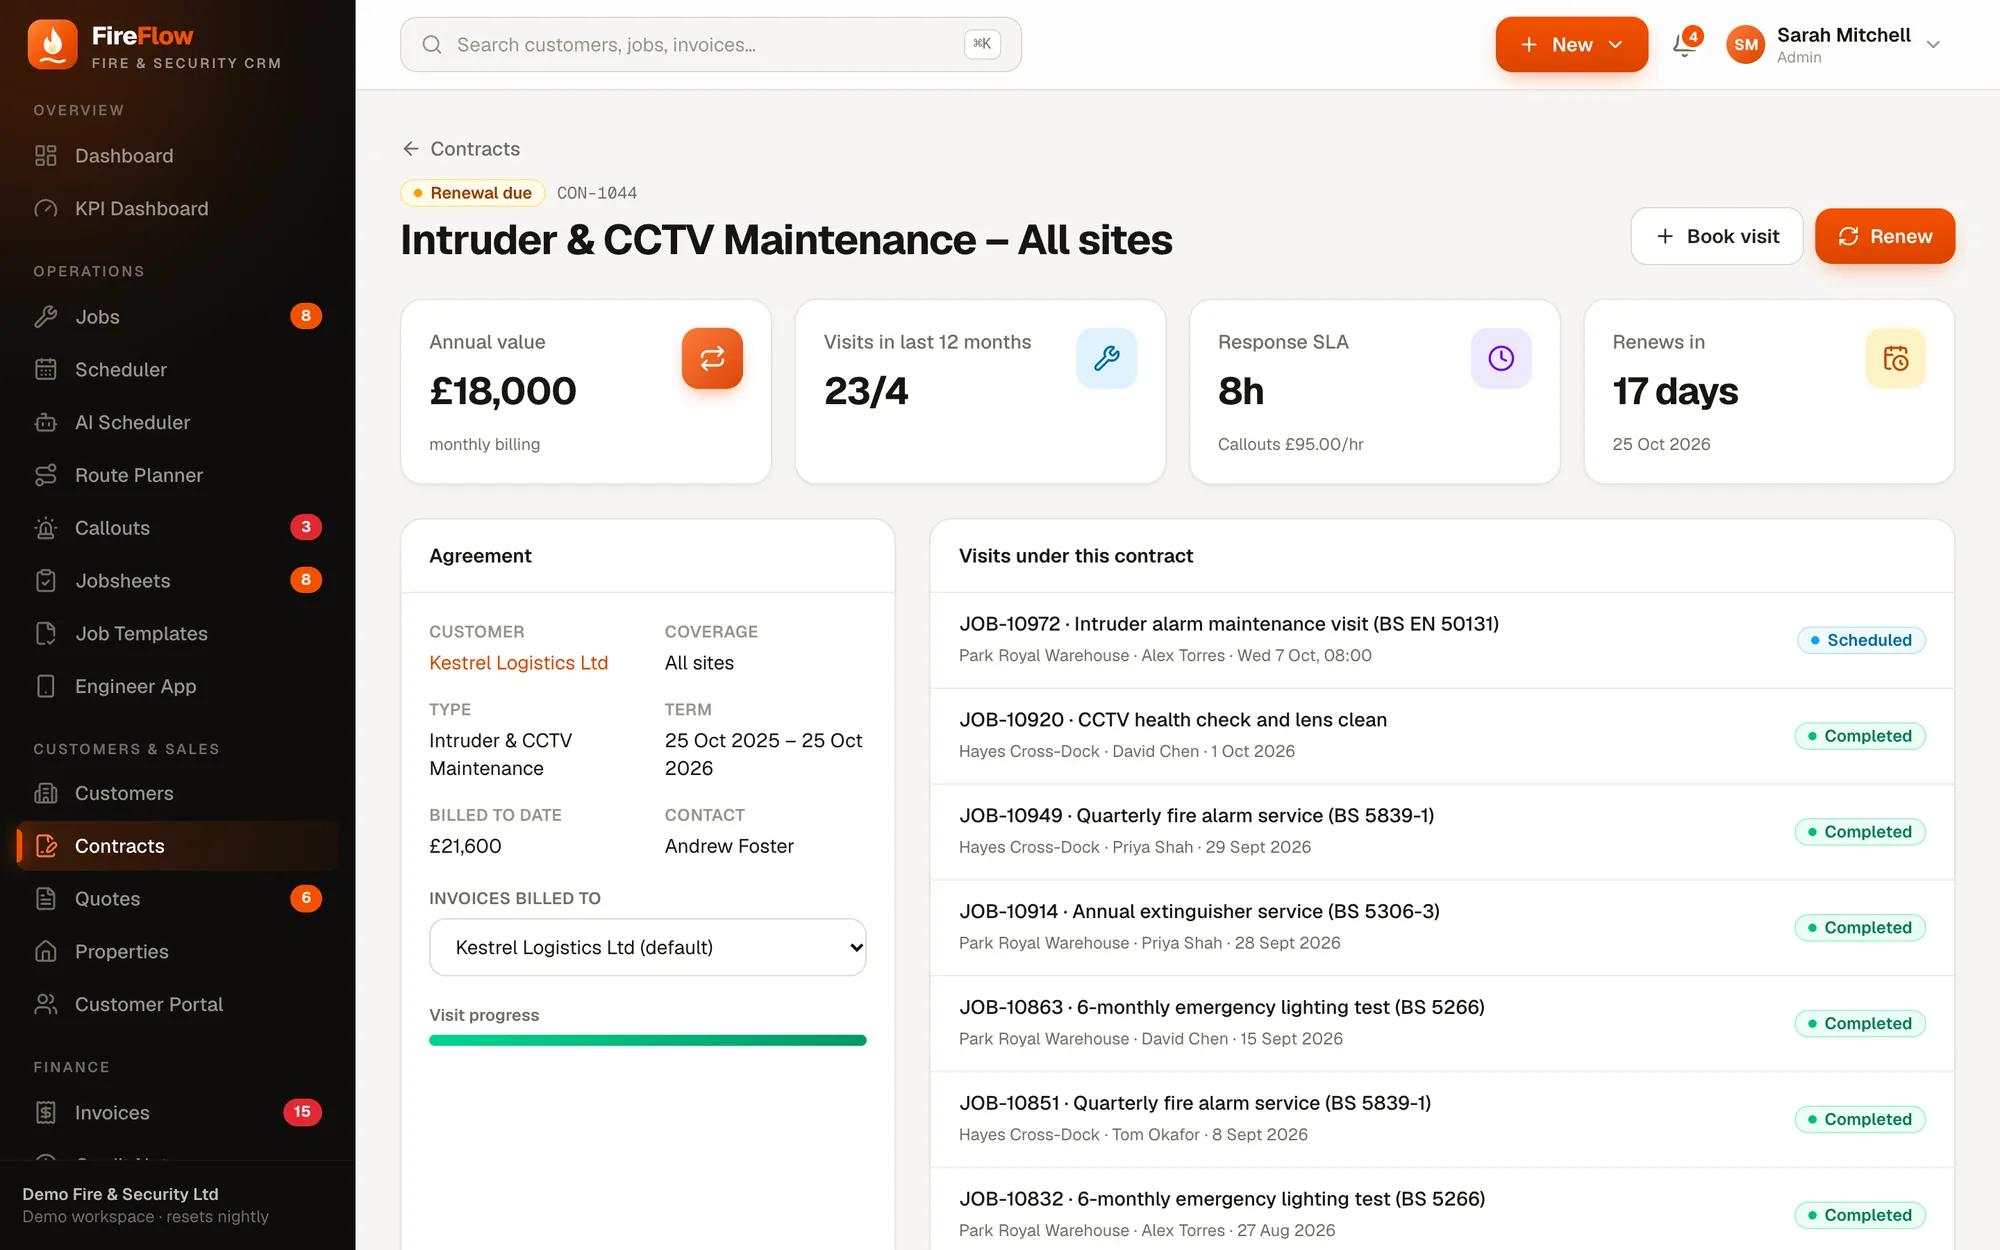Click the search magnifier icon
2000x1250 pixels.
tap(432, 45)
